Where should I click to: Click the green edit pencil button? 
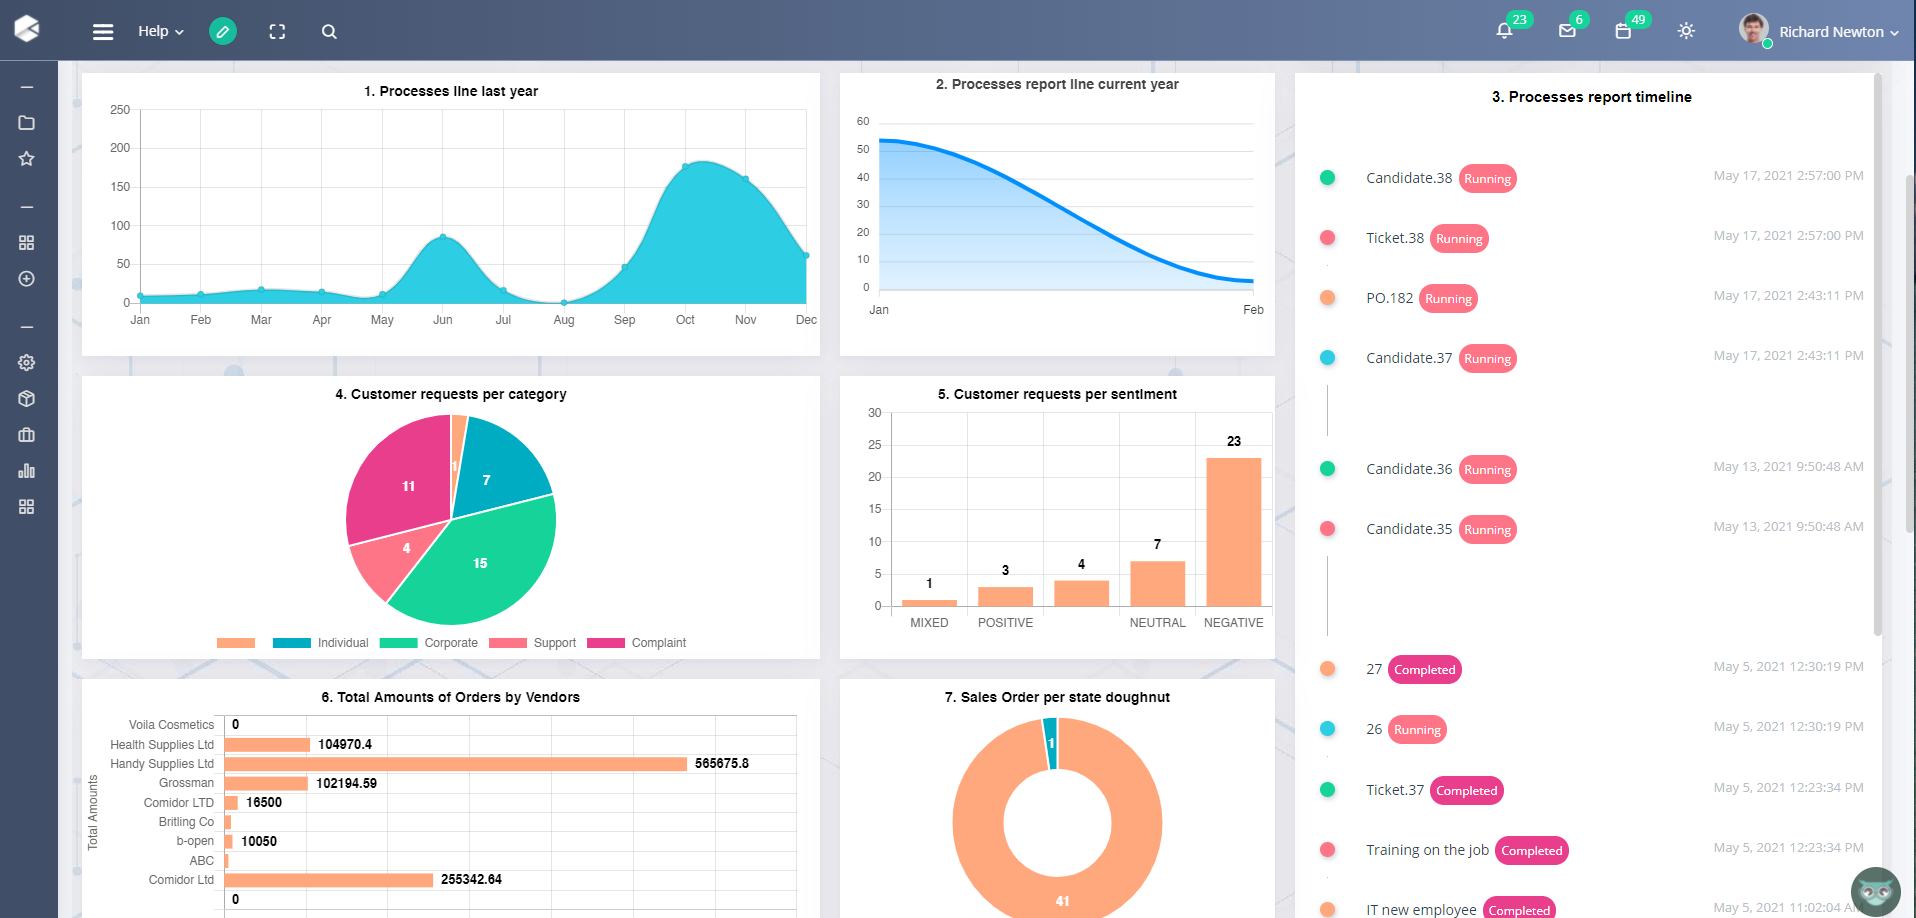222,32
